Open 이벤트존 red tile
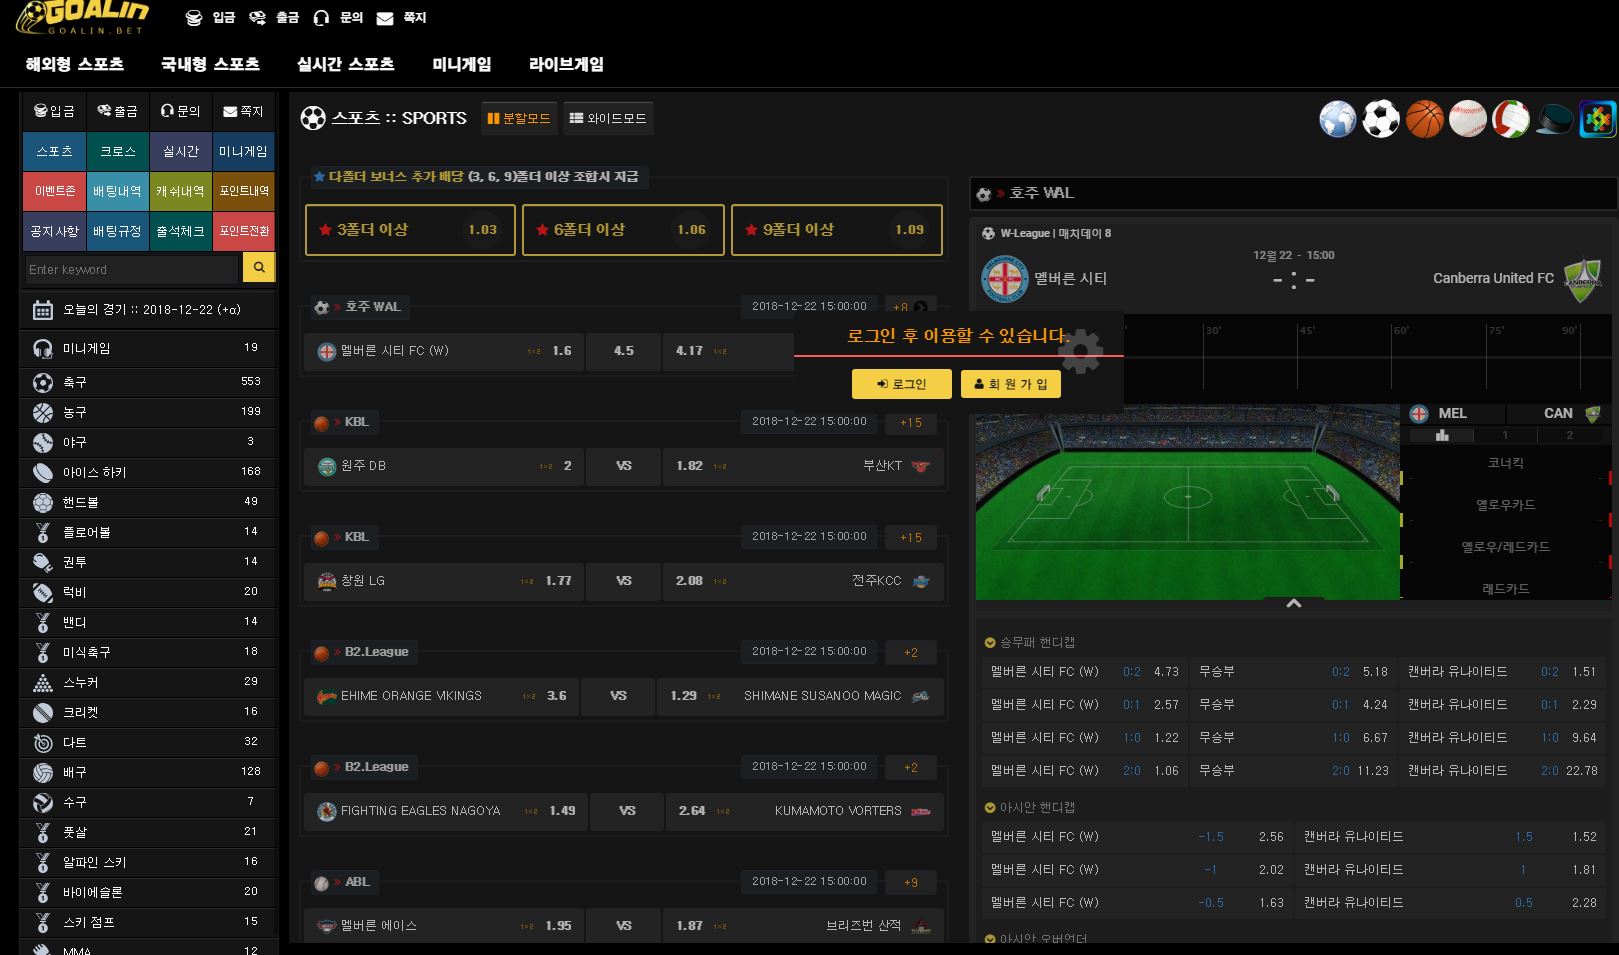 [54, 191]
